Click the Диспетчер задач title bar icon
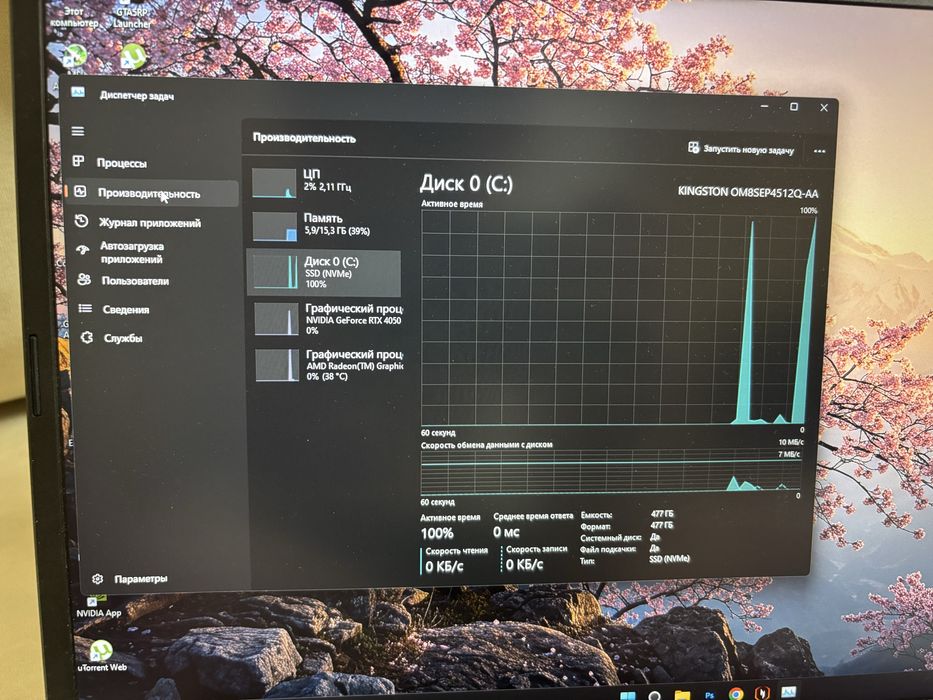933x700 pixels. 78,92
